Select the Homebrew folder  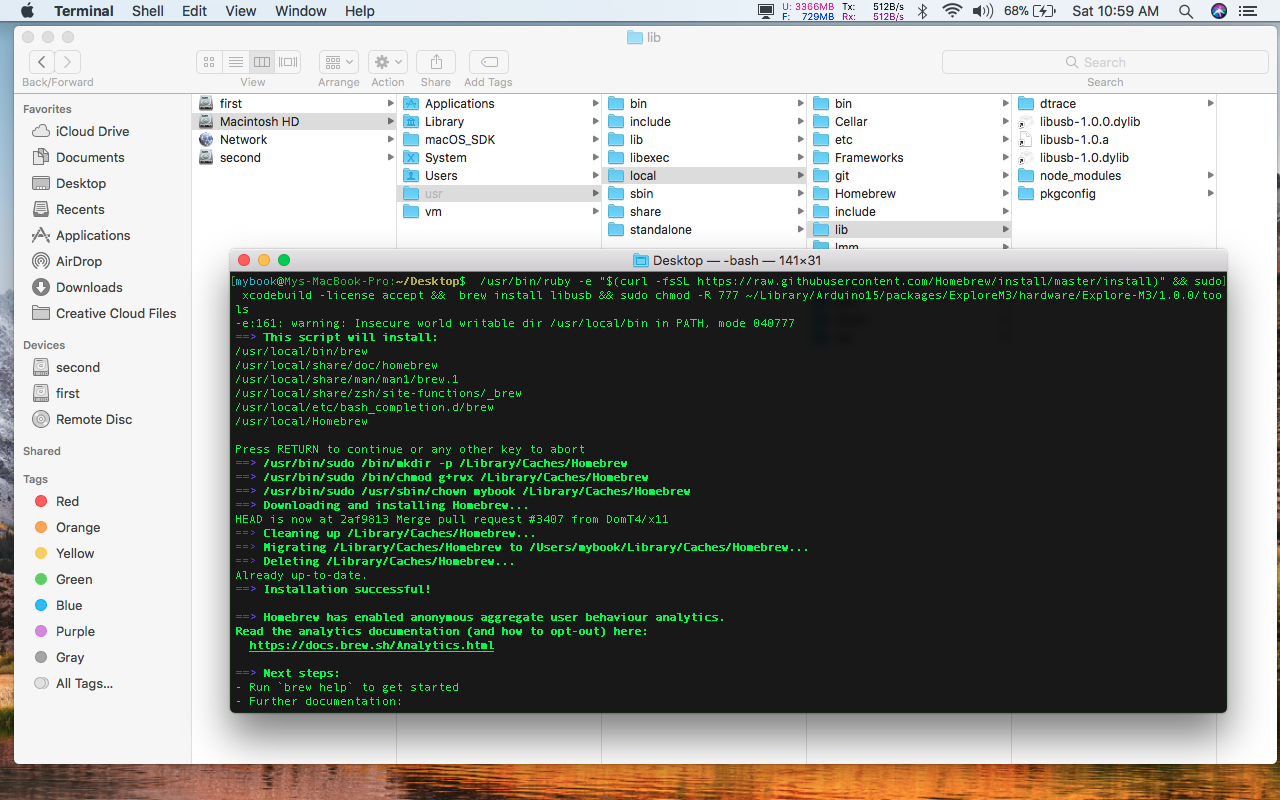909,193
